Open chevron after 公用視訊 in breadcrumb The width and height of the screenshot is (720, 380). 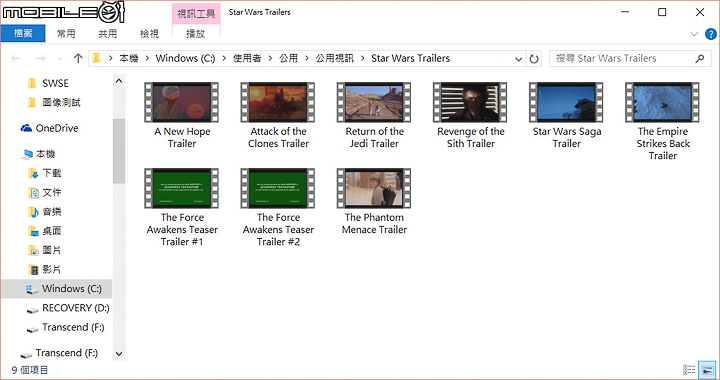(x=363, y=58)
